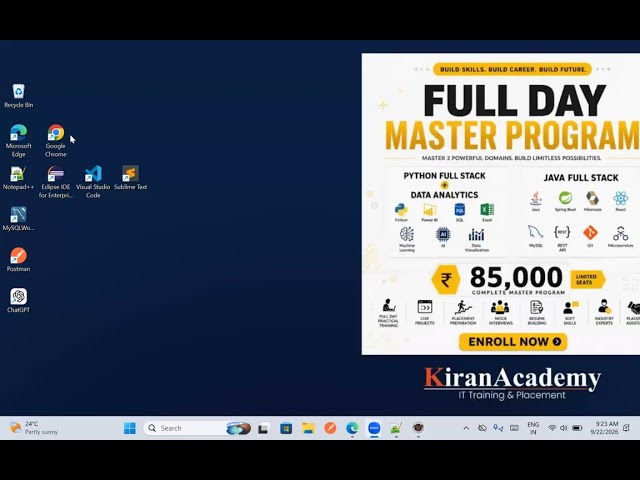Open File Explorer from the taskbar
640x480 pixels.
(x=308, y=428)
